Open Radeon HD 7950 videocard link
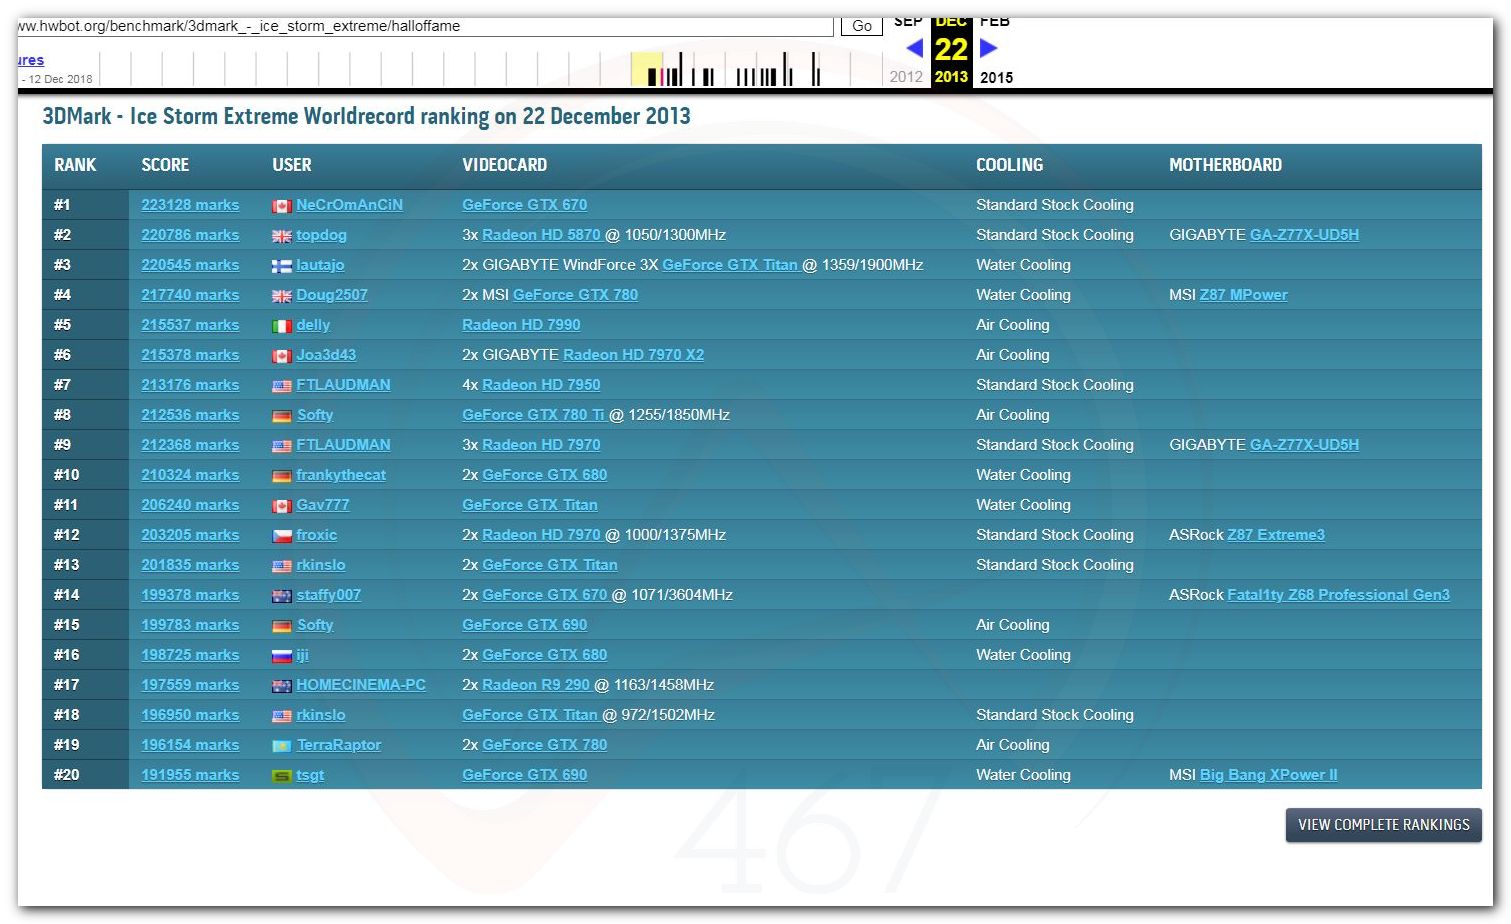This screenshot has width=1511, height=924. tap(541, 385)
